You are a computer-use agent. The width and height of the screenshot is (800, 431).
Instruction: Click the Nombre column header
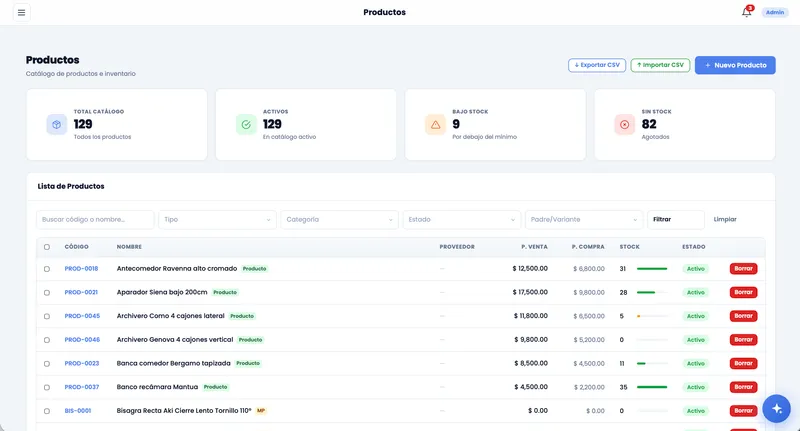click(x=129, y=247)
